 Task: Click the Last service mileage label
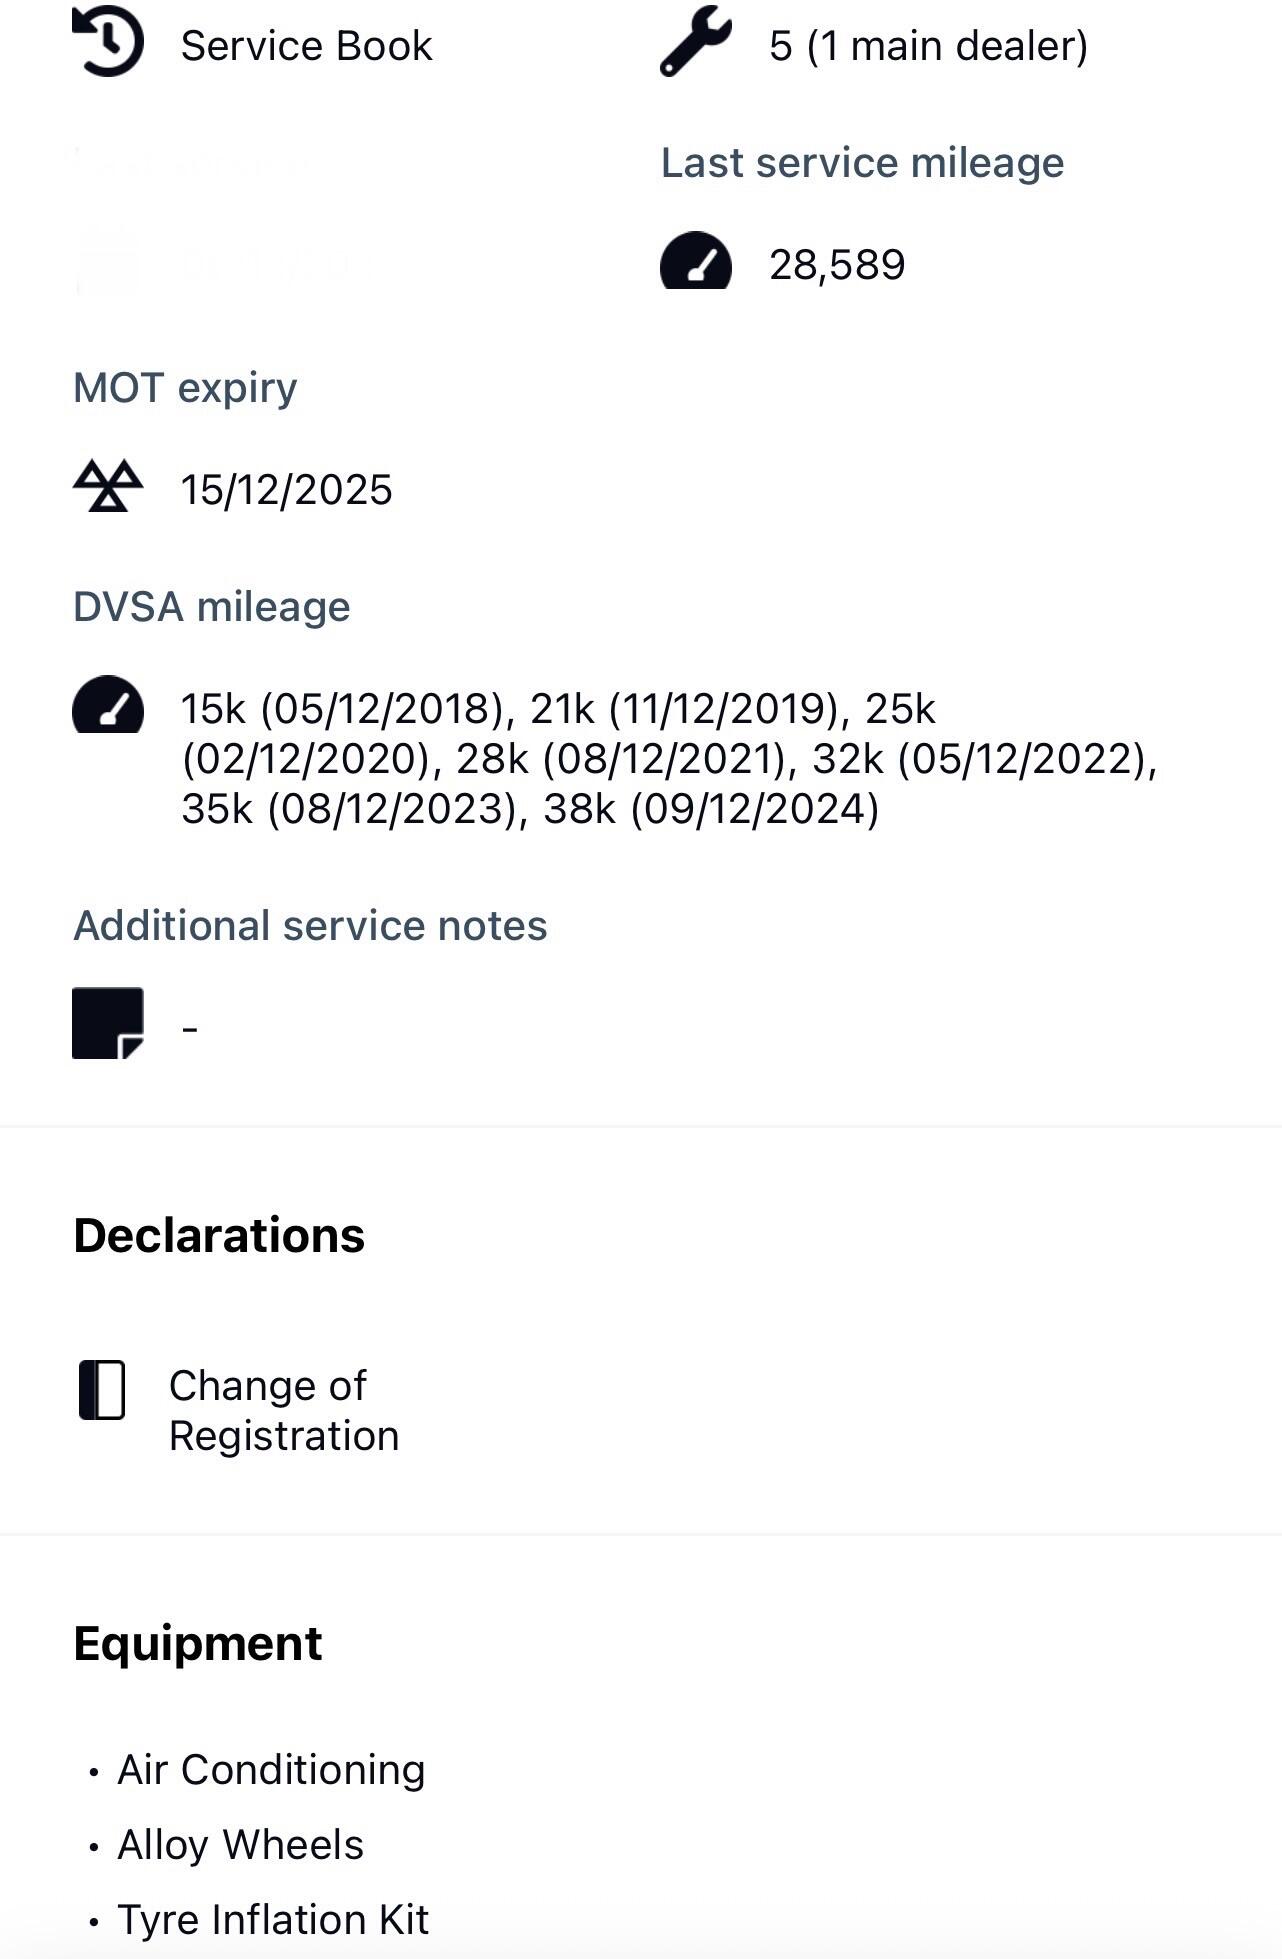[862, 163]
